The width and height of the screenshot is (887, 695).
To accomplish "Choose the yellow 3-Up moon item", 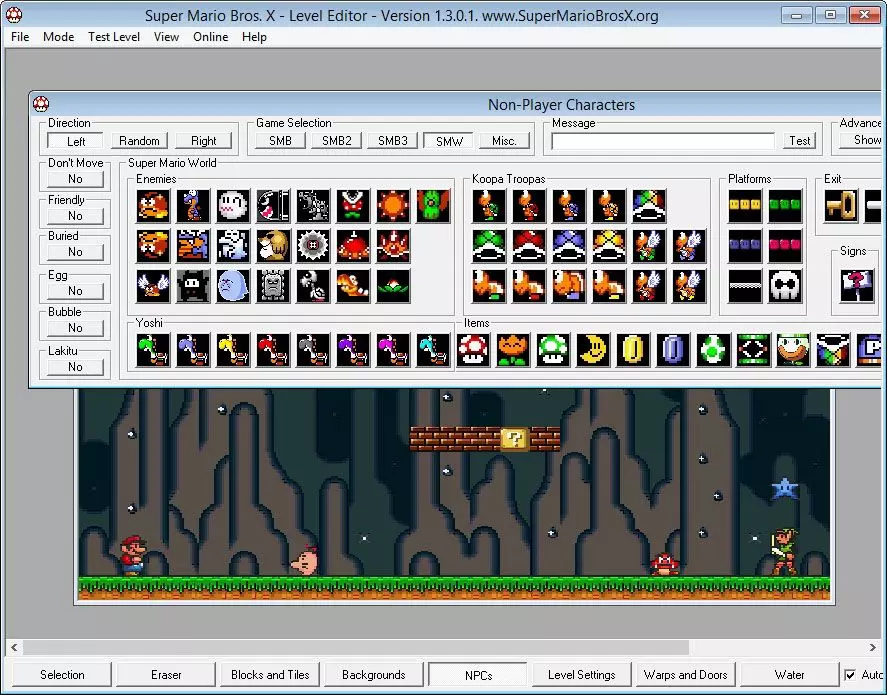I will coord(593,350).
